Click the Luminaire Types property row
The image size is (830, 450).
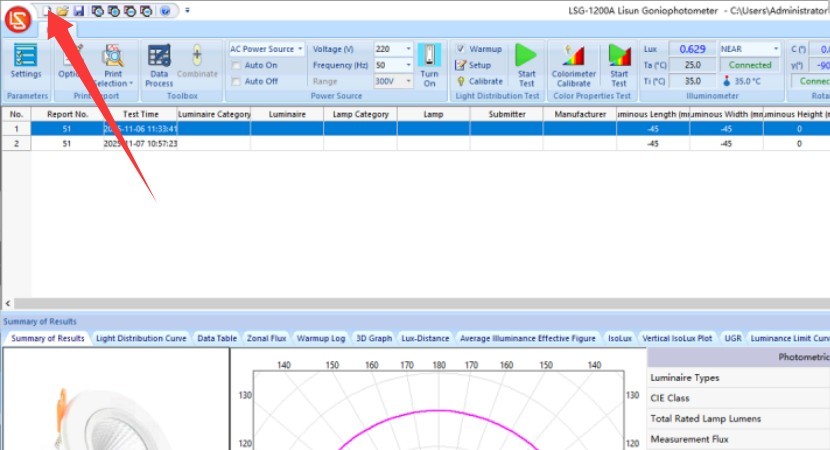[738, 378]
